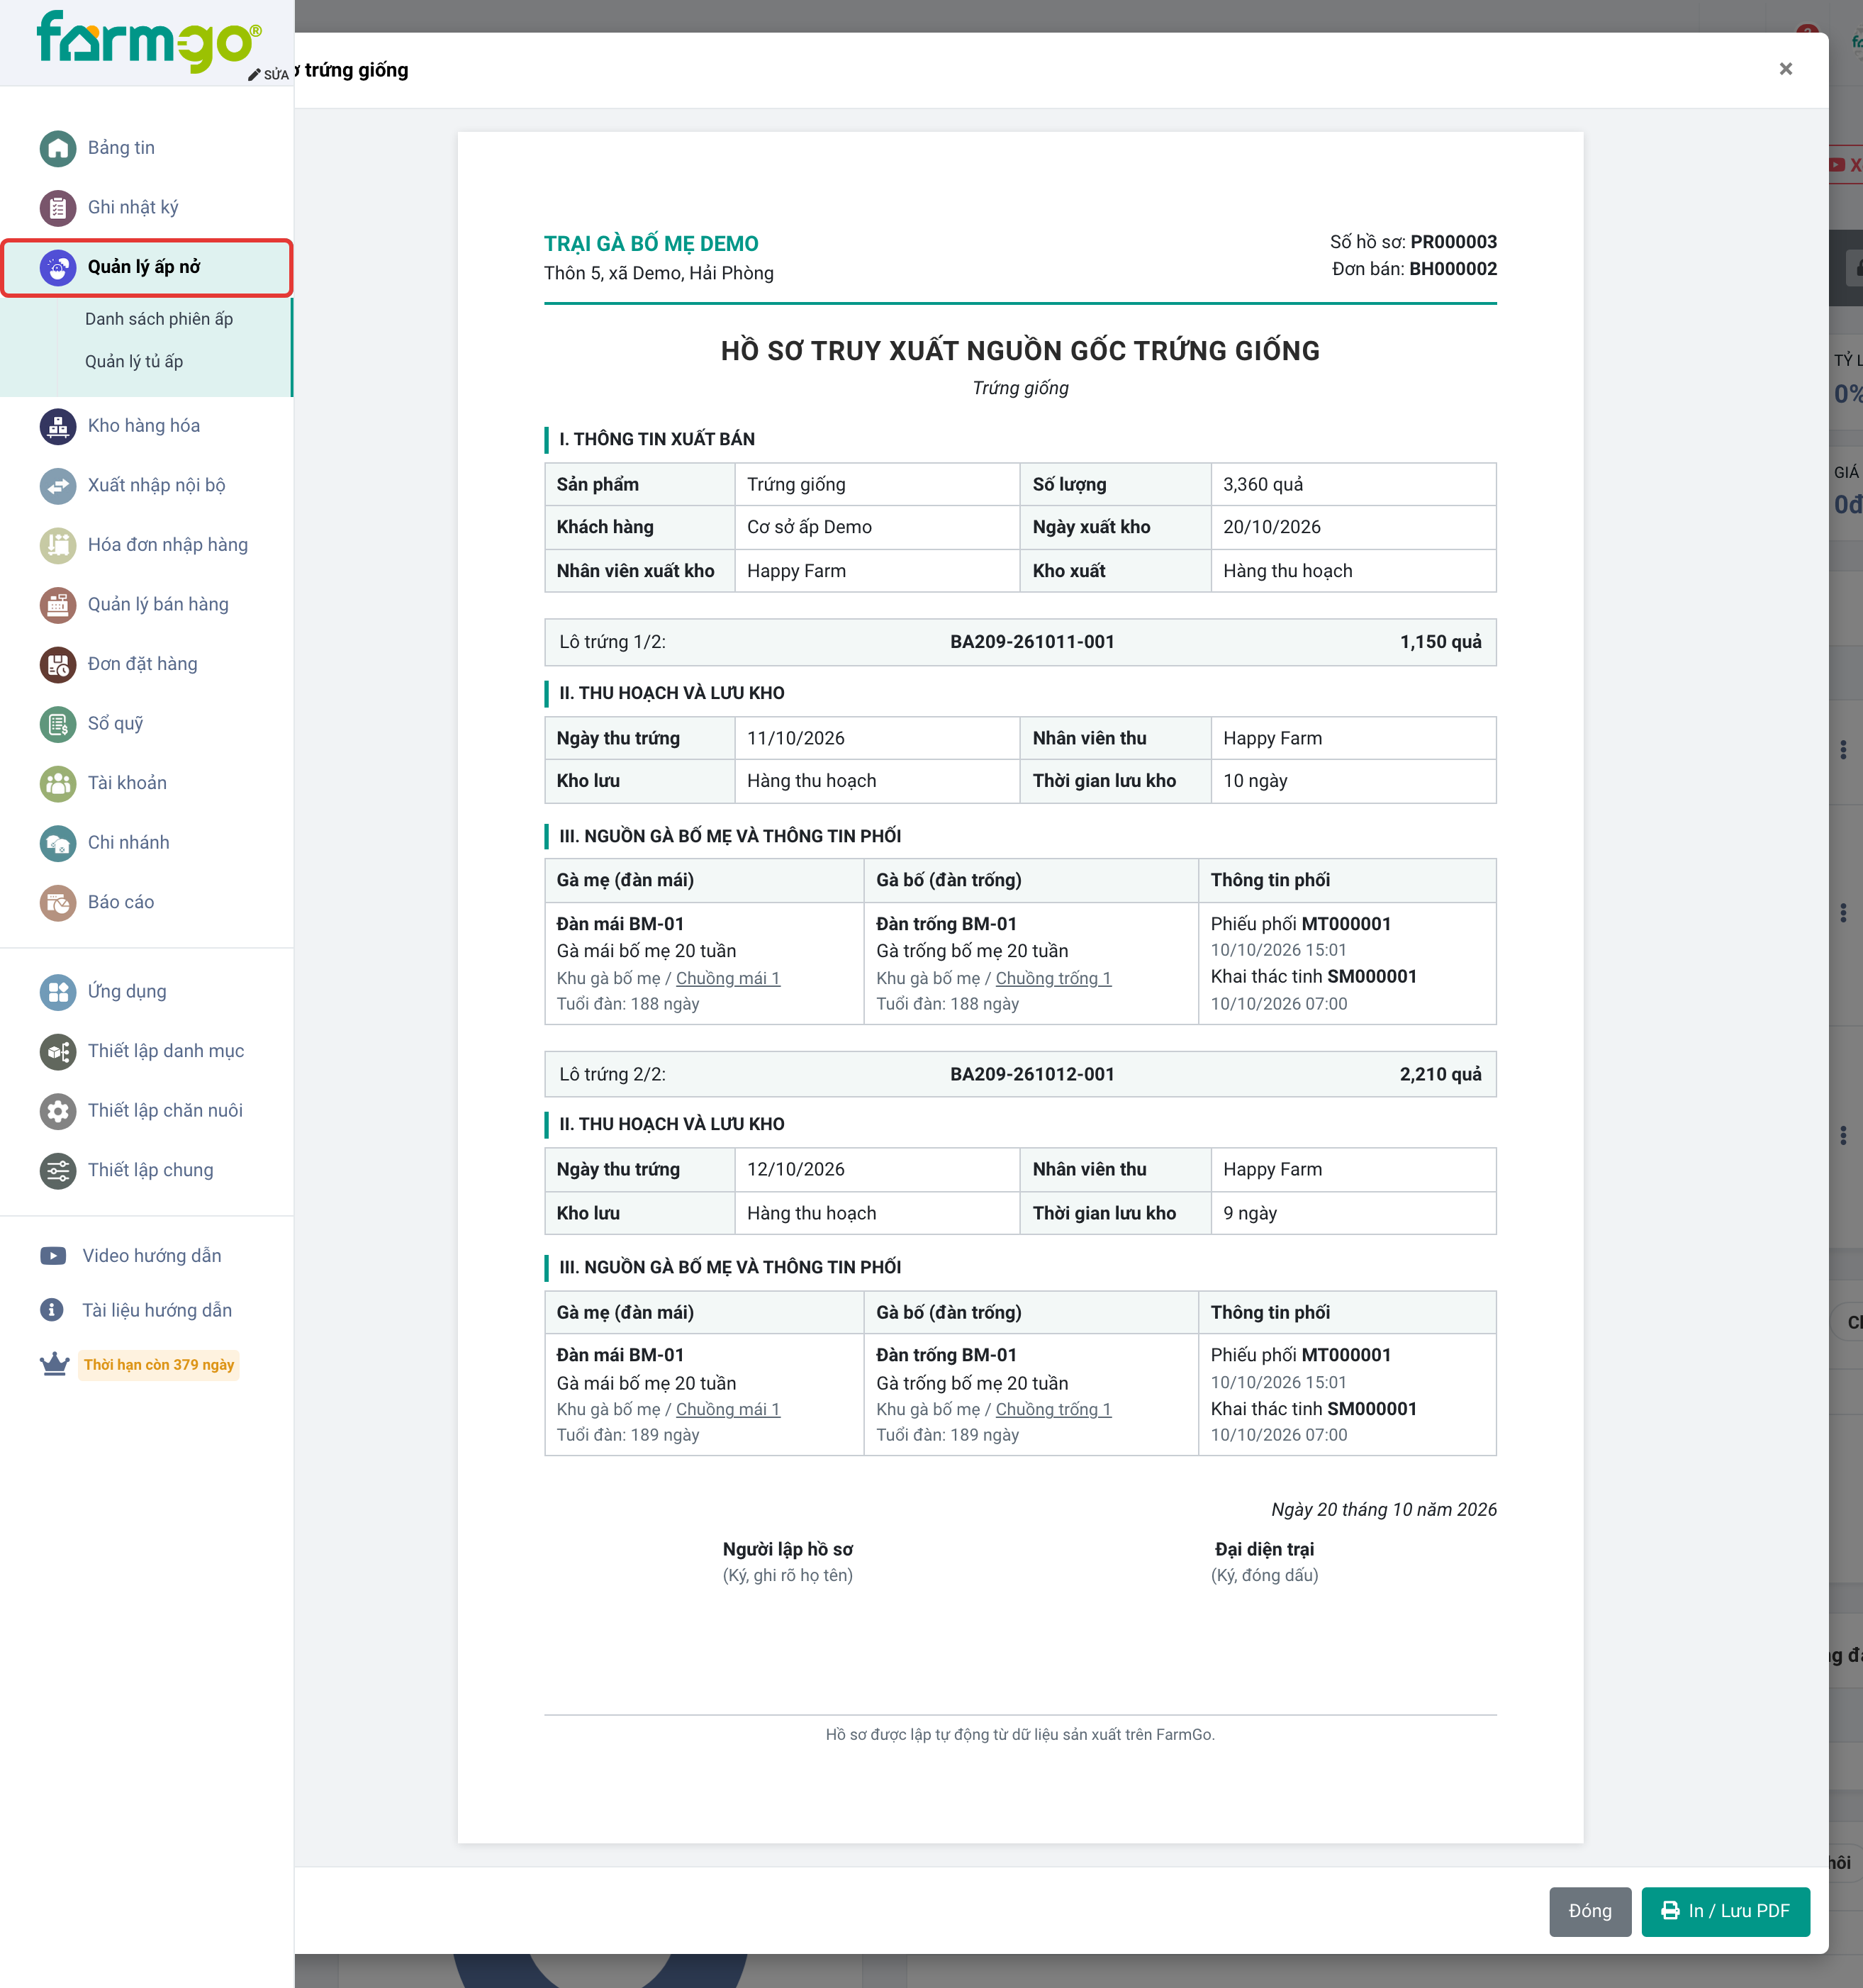This screenshot has height=1988, width=1863.
Task: Select lot code BA209-261012-001
Action: pos(1032,1074)
